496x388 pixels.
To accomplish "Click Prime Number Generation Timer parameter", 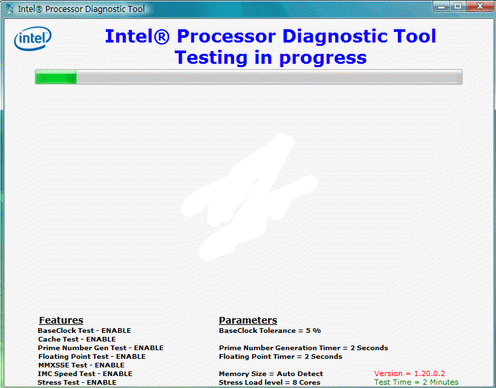I will tap(303, 348).
